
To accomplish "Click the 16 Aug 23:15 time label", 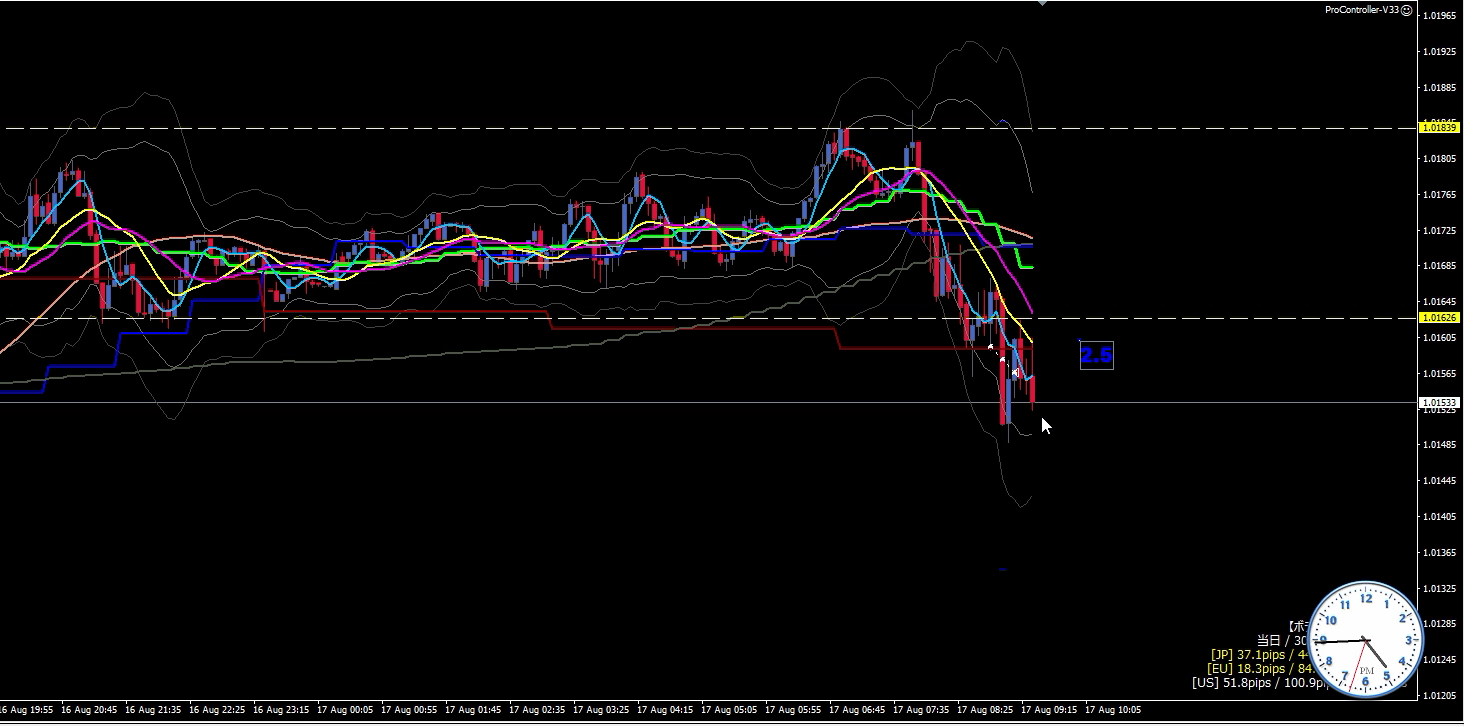I will tap(279, 710).
